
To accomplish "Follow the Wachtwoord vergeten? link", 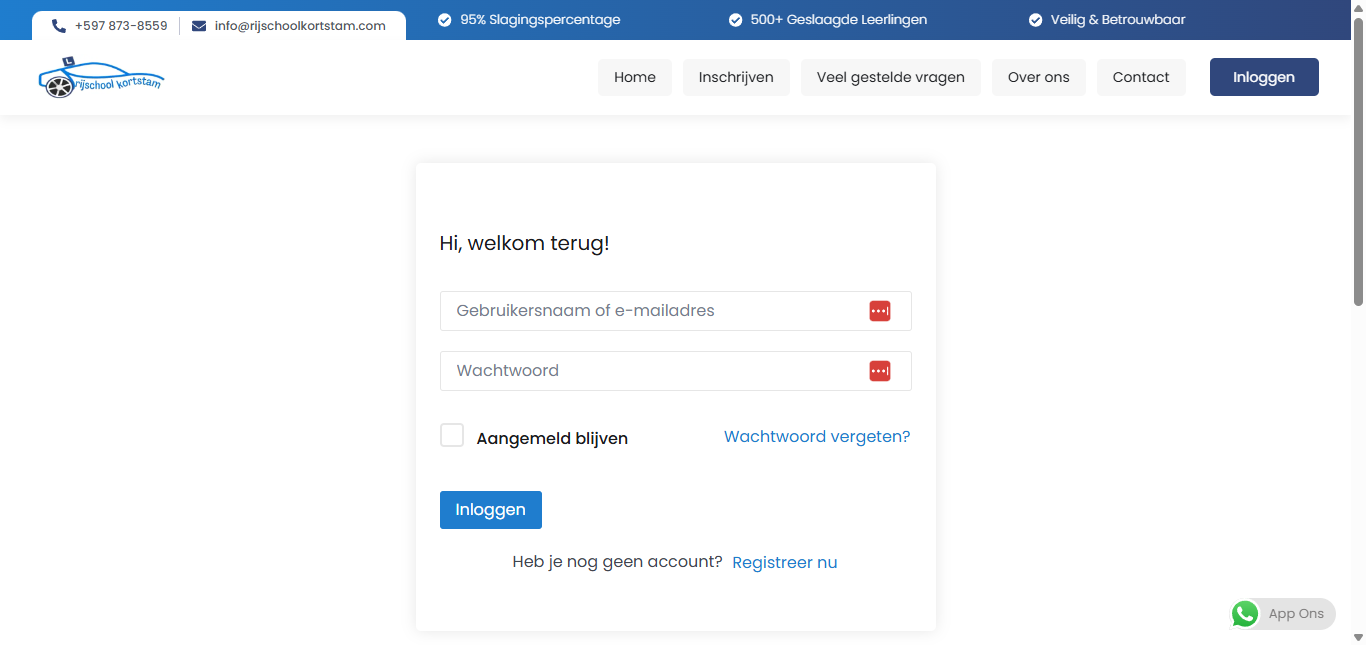I will click(x=817, y=437).
